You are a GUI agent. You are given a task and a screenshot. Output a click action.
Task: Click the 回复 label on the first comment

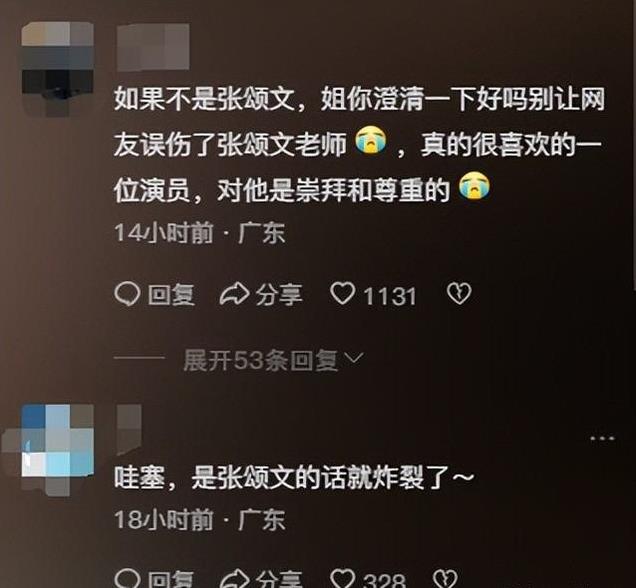[171, 295]
